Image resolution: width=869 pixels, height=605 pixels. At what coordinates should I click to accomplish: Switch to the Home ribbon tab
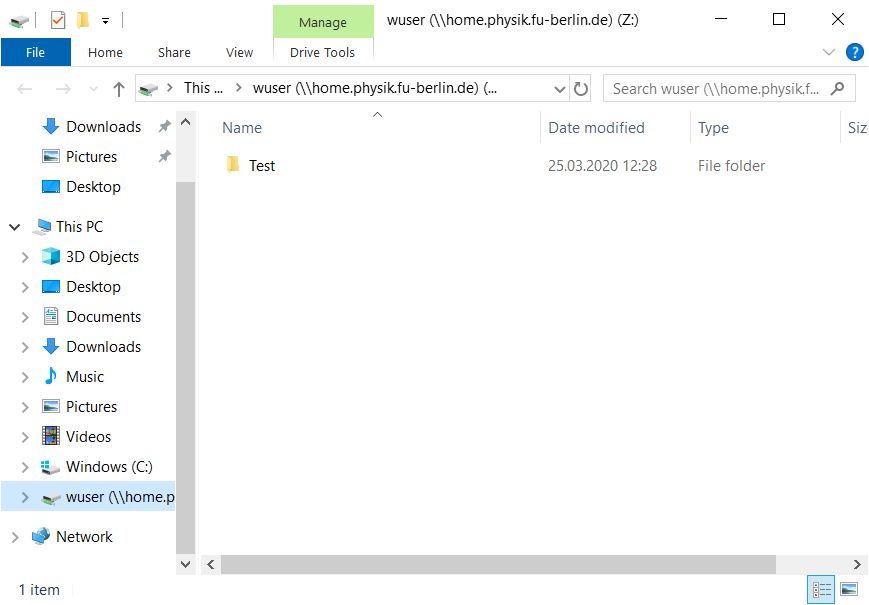pyautogui.click(x=105, y=52)
